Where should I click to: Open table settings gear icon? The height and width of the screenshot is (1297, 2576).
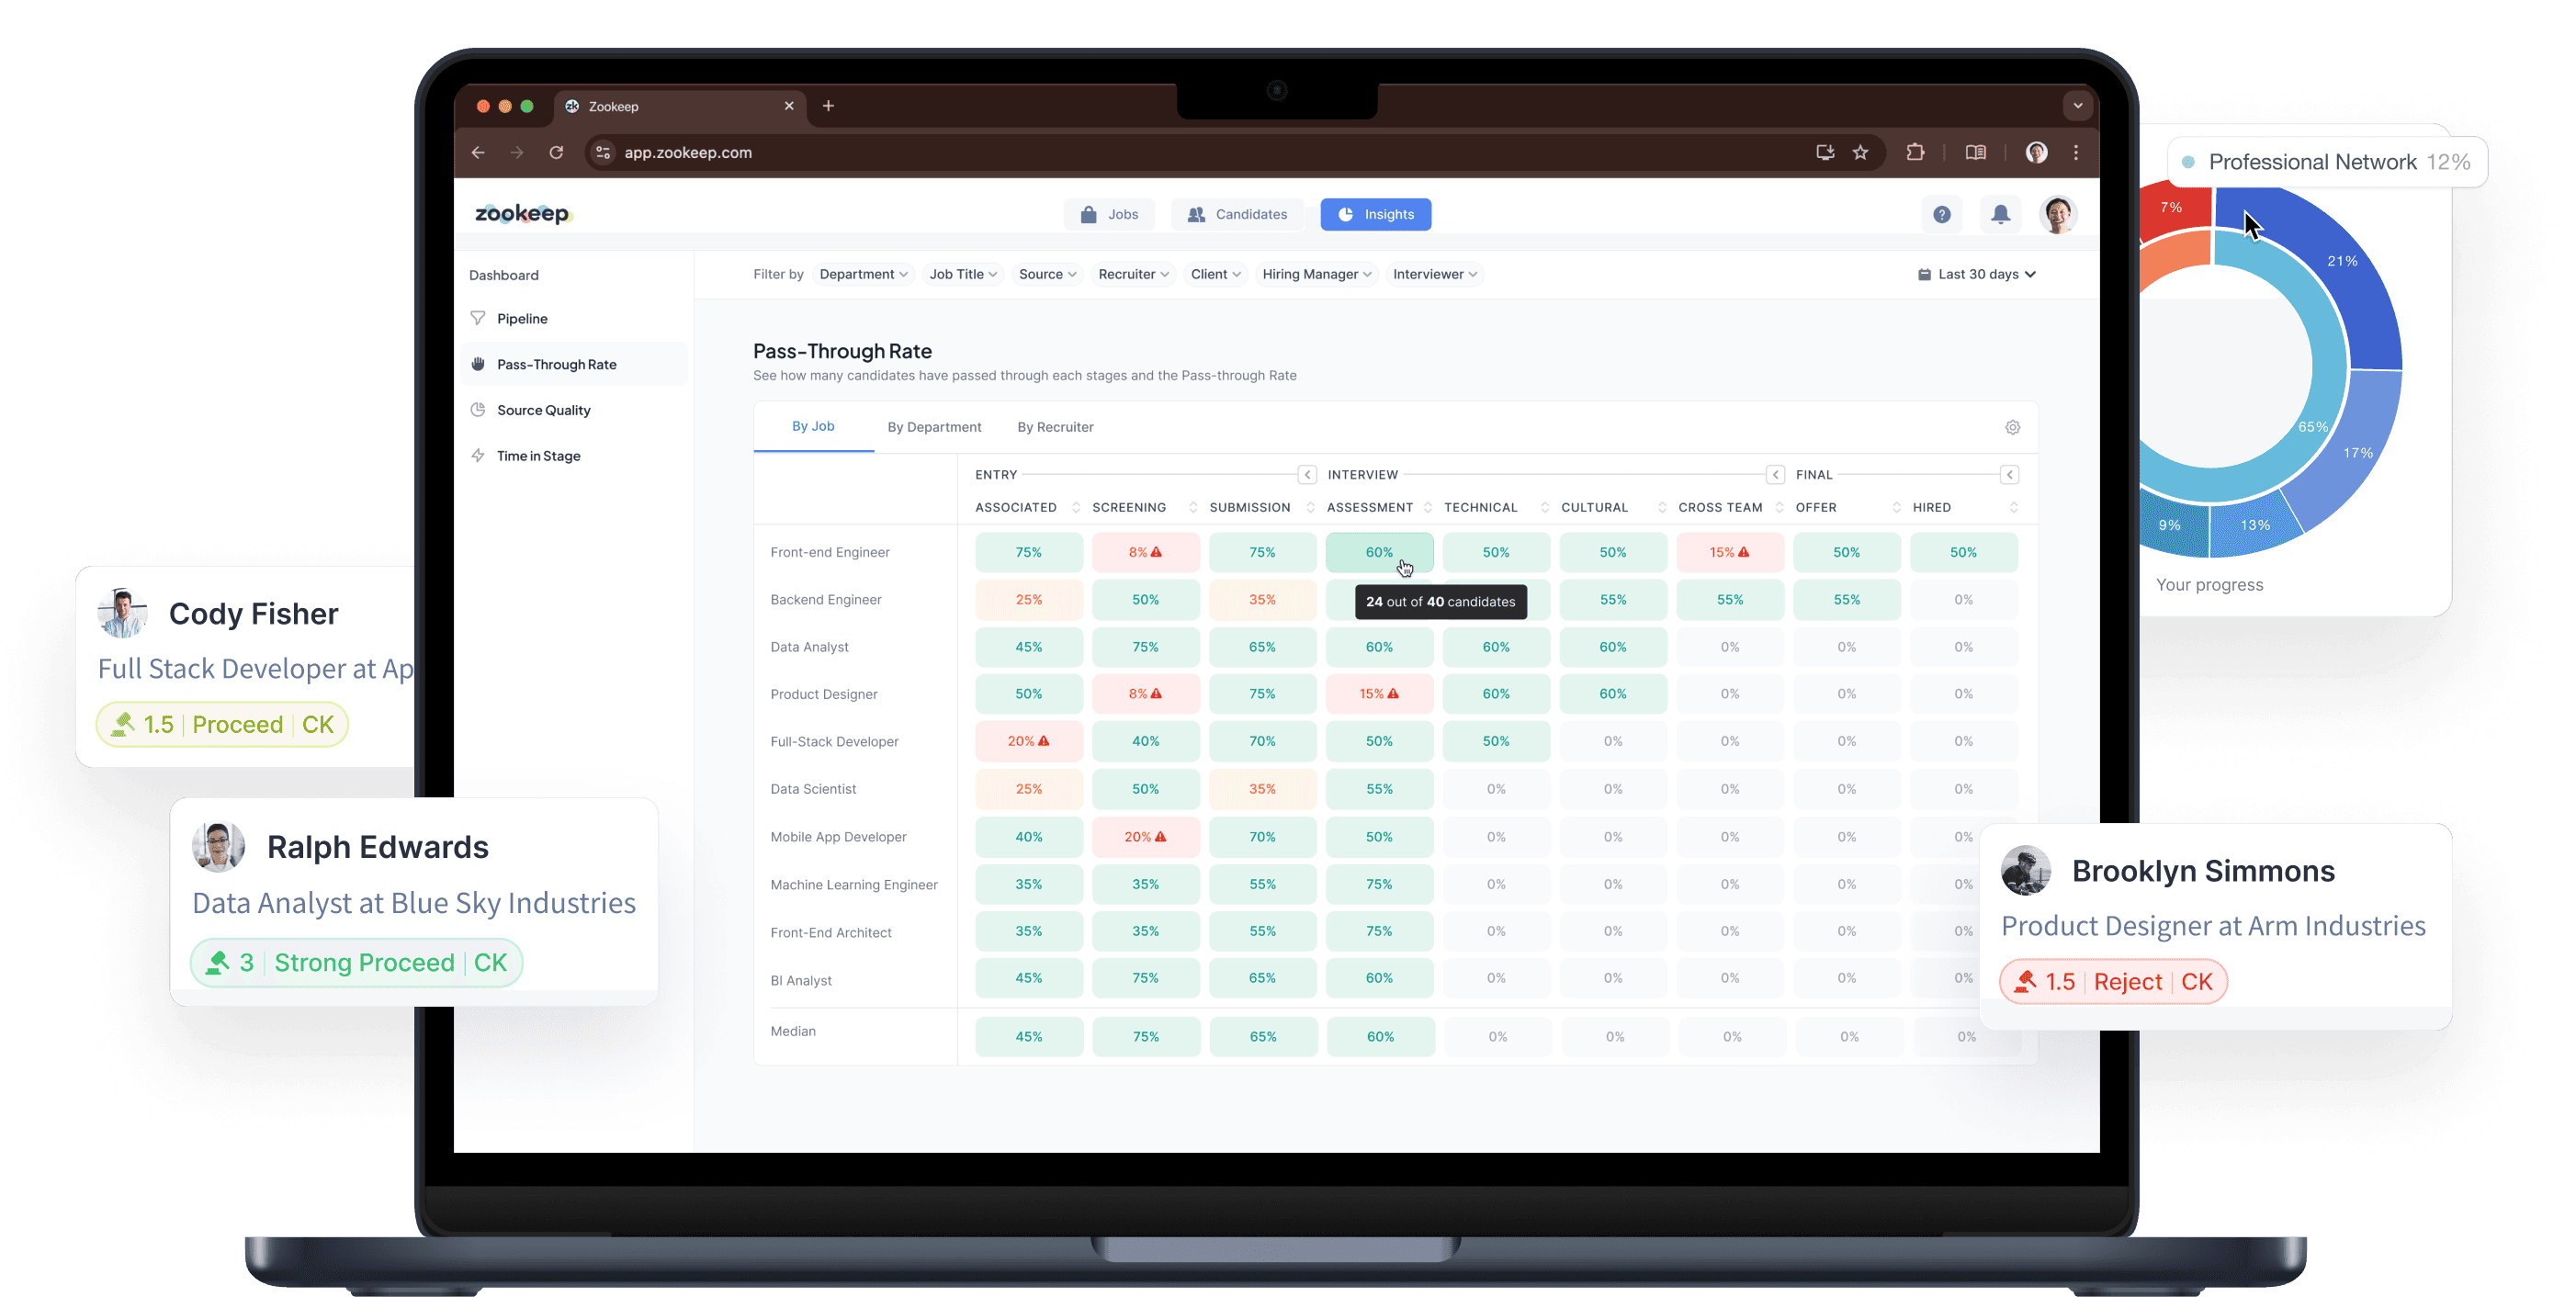2012,427
